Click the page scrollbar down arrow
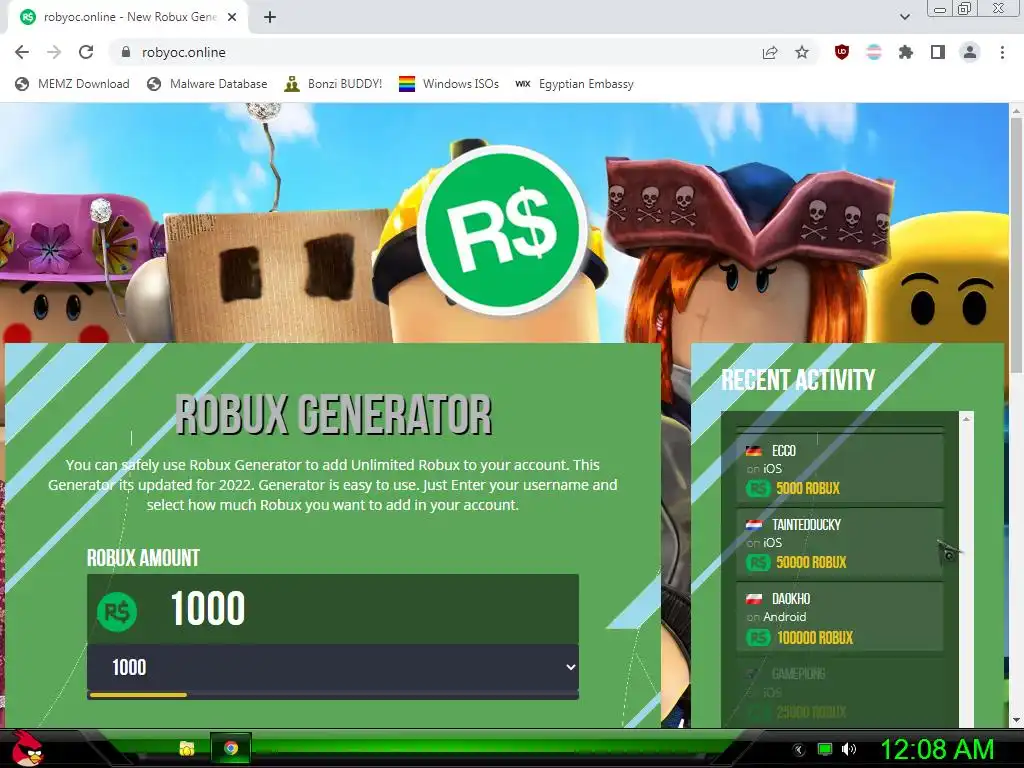The image size is (1024, 768). (1016, 720)
